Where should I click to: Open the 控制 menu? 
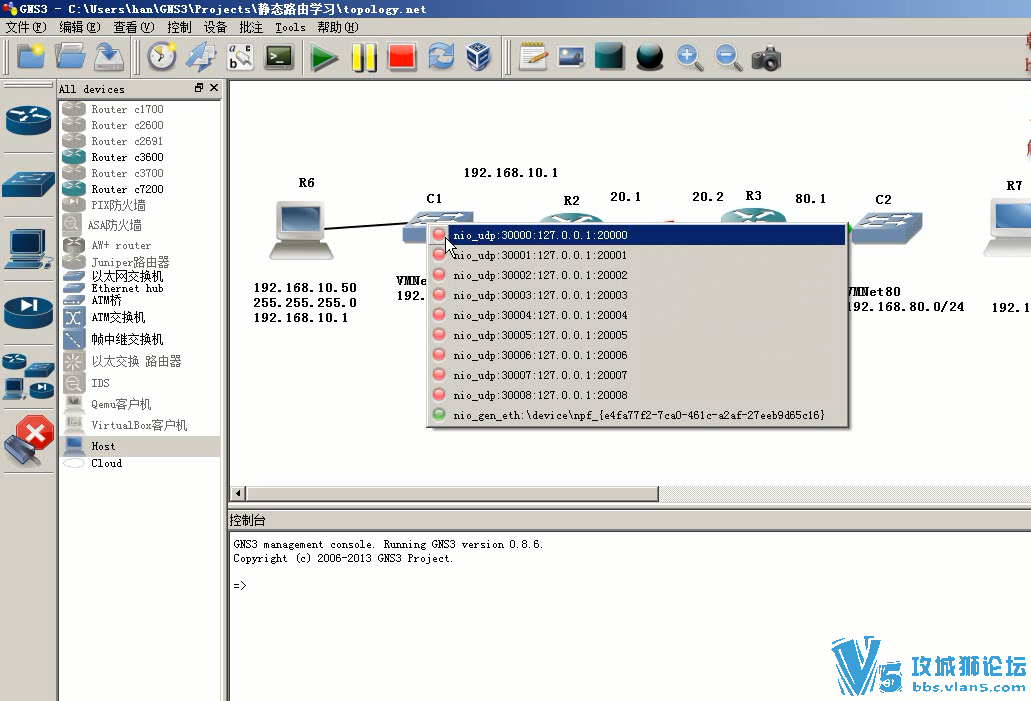pyautogui.click(x=179, y=27)
